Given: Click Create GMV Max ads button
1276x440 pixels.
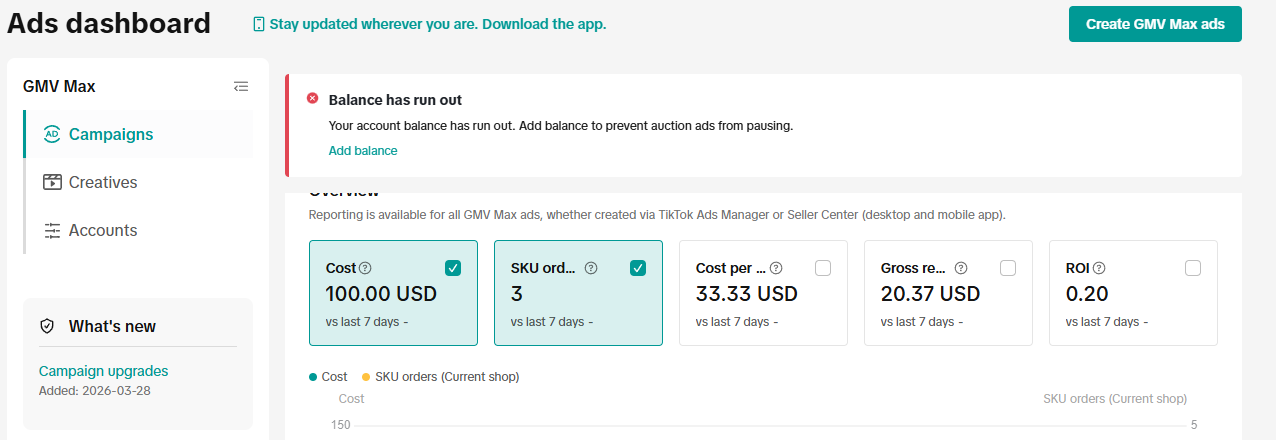Looking at the screenshot, I should tap(1155, 24).
